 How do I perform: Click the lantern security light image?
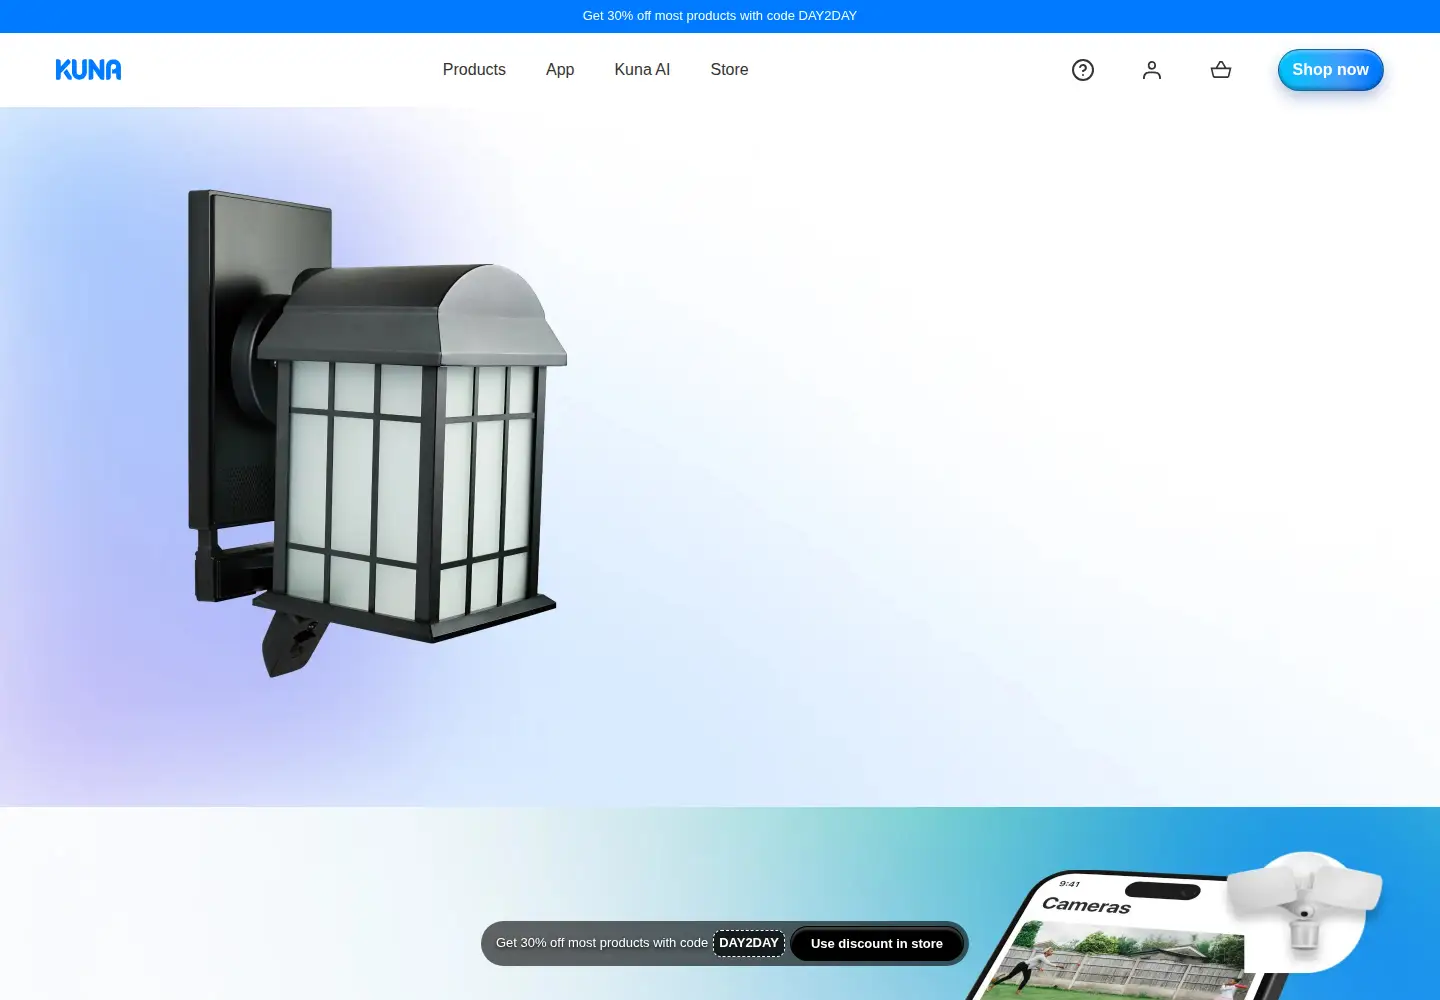point(377,433)
